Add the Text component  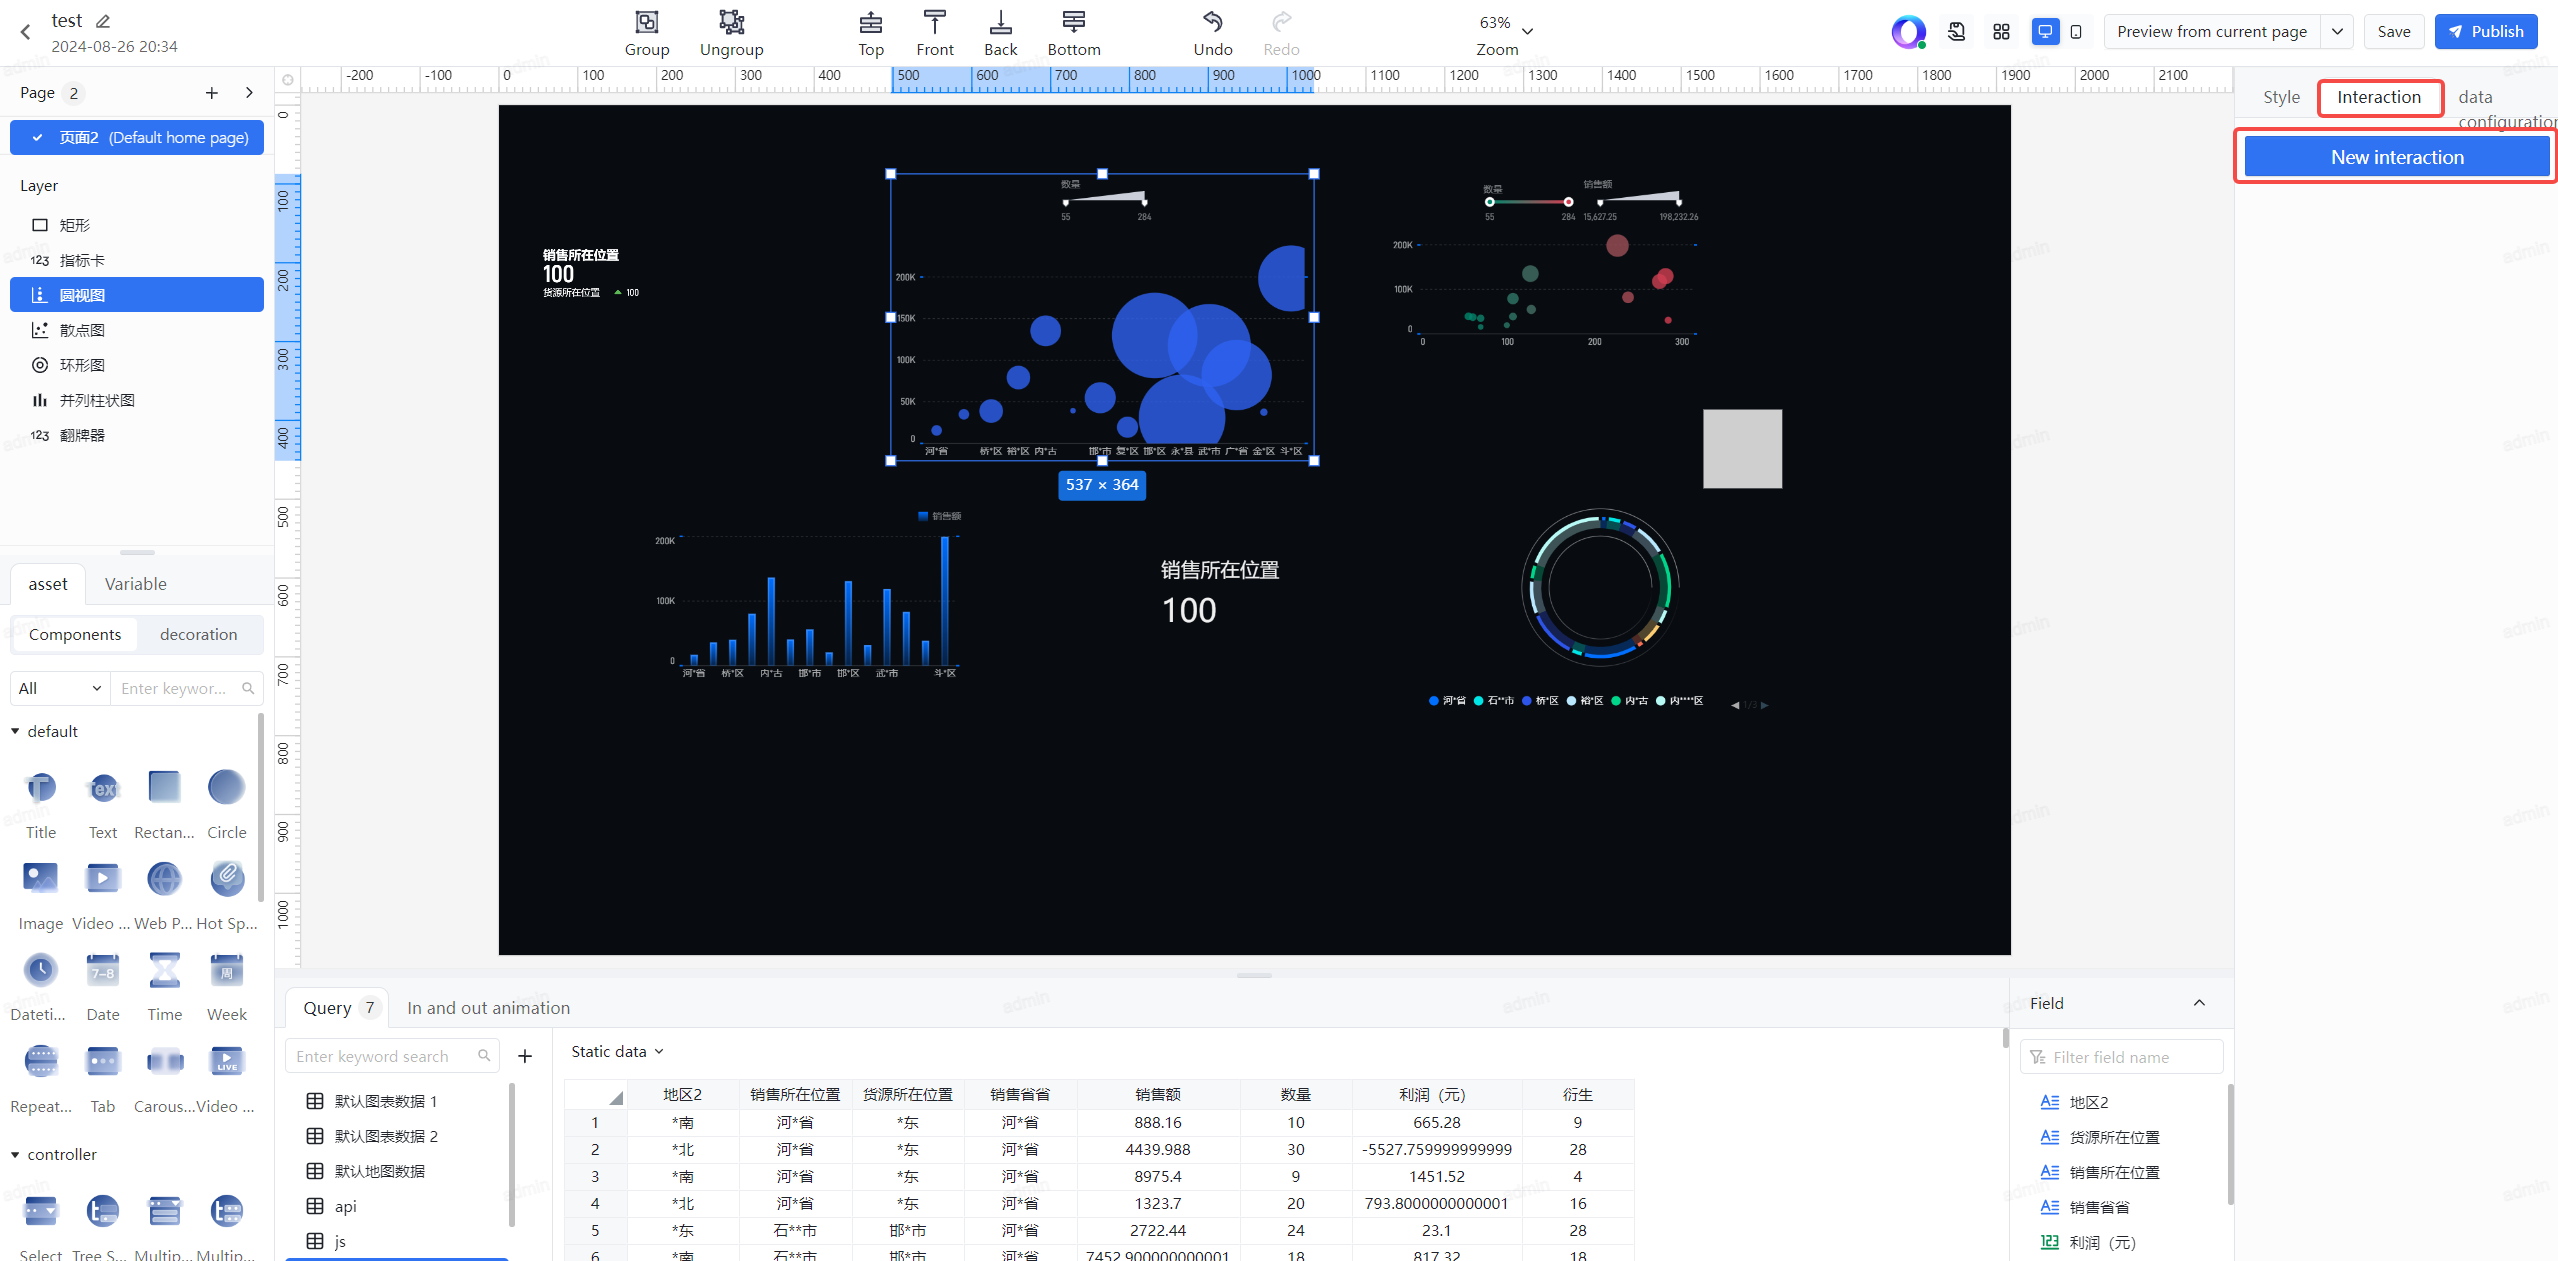point(103,803)
